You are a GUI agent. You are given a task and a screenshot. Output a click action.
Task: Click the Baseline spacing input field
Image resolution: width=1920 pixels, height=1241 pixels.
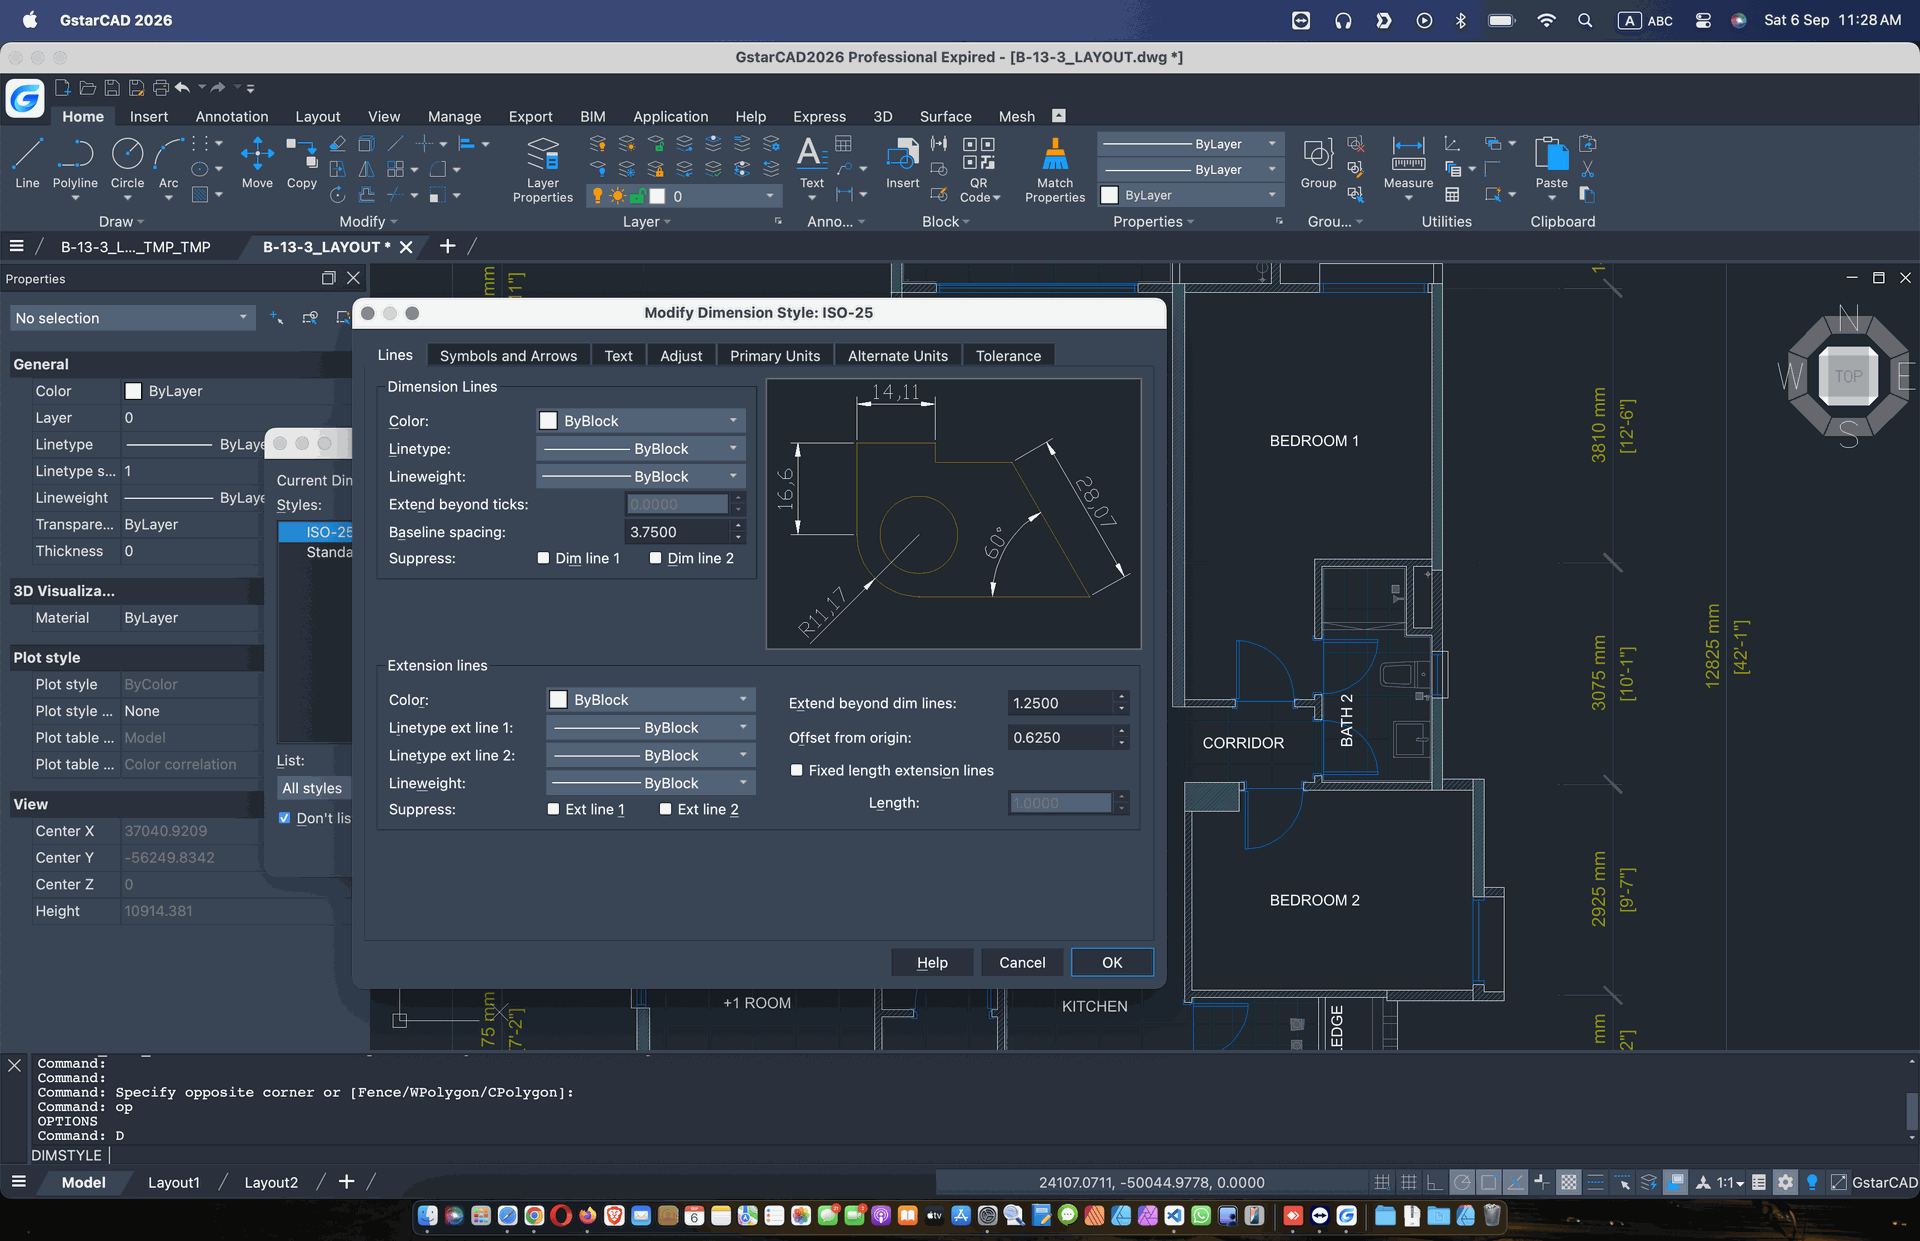coord(678,531)
